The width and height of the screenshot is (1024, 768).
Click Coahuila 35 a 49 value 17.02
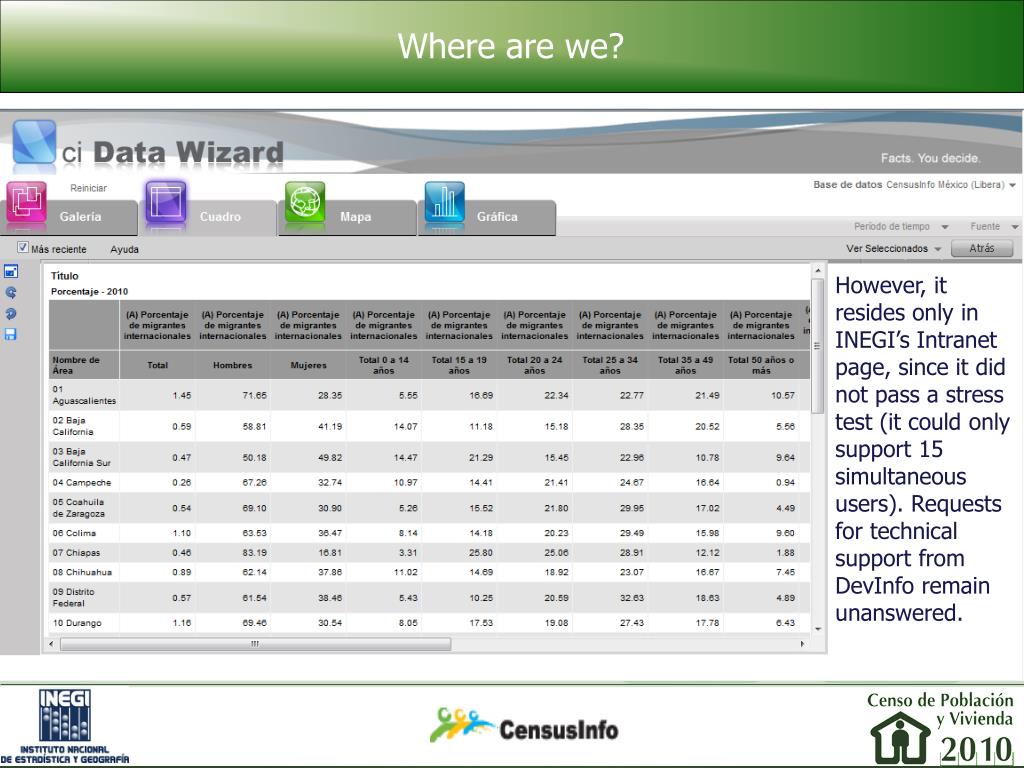[707, 508]
